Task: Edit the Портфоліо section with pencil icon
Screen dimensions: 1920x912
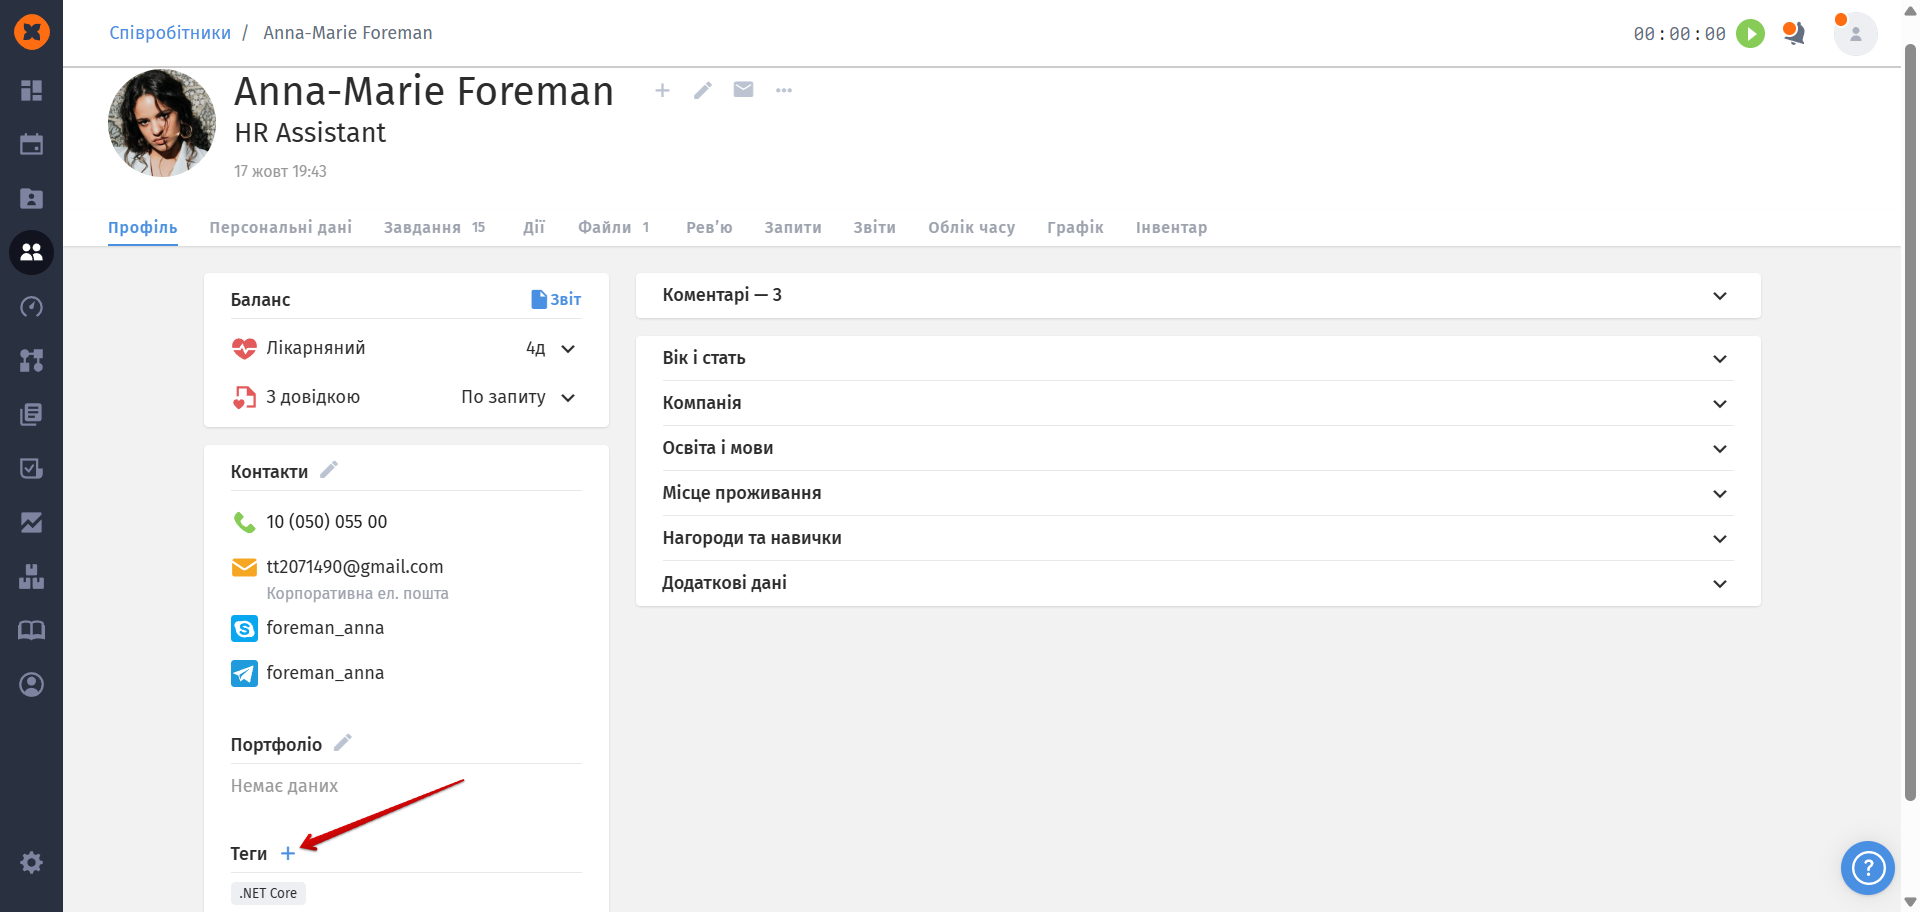Action: pos(343,743)
